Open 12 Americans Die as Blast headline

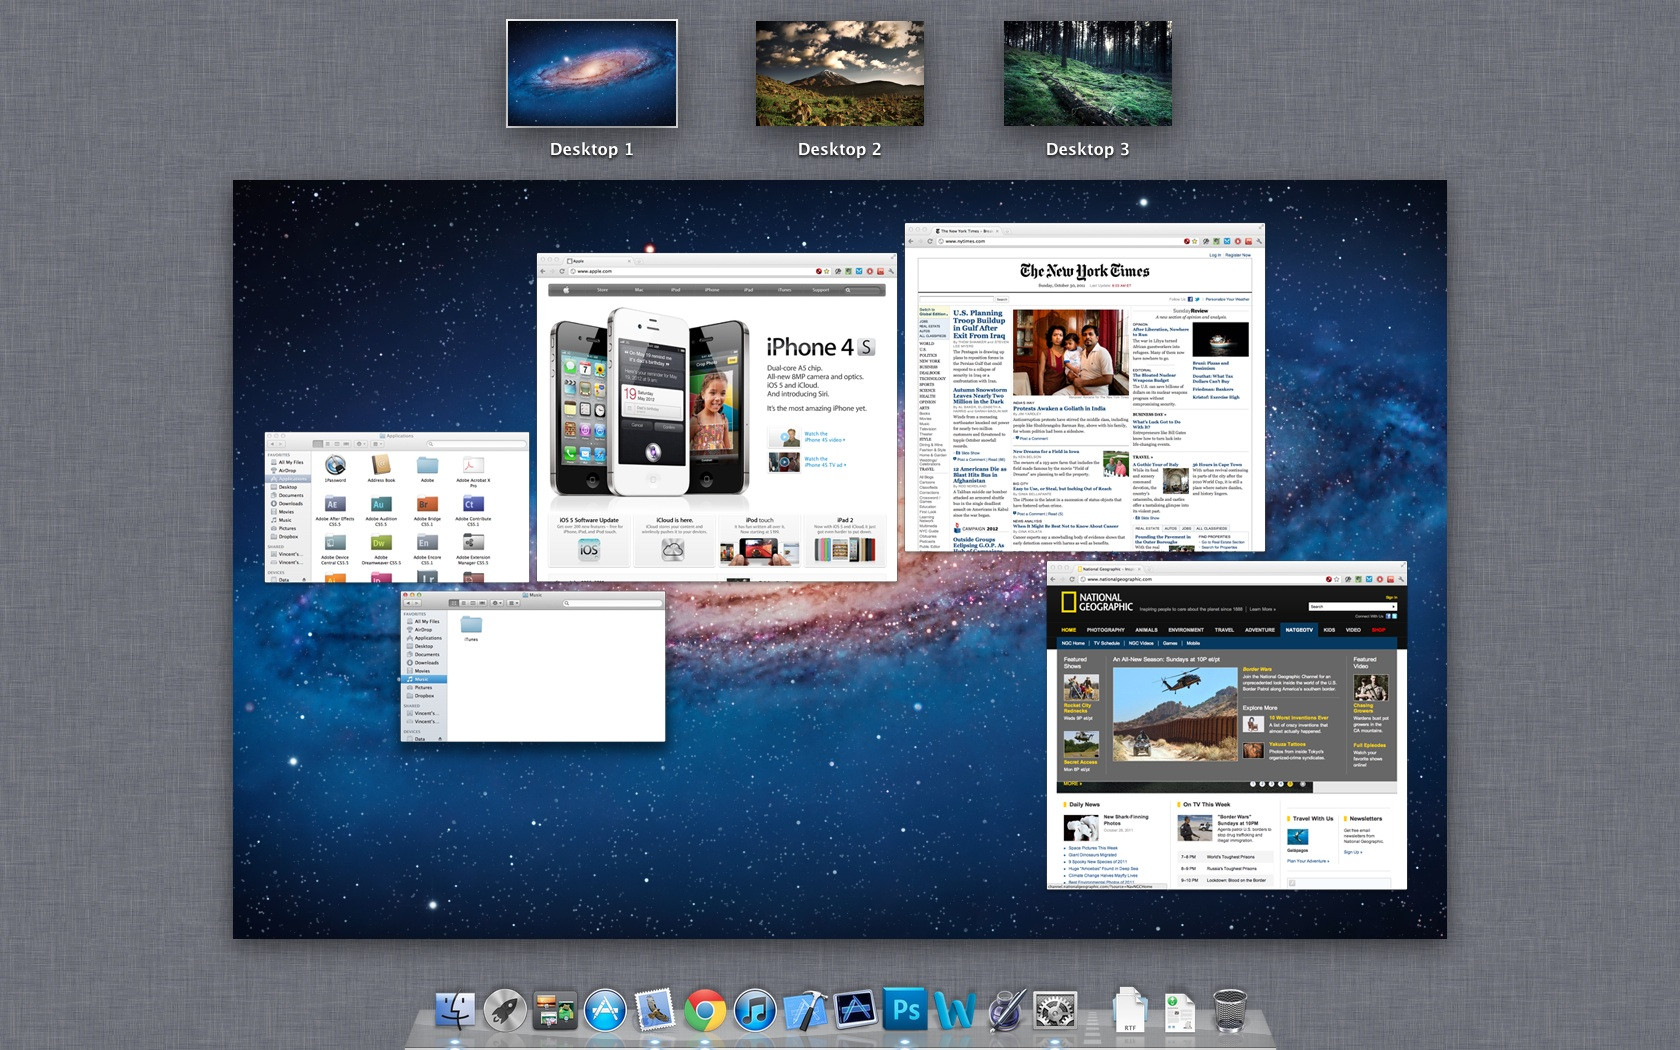tap(980, 475)
